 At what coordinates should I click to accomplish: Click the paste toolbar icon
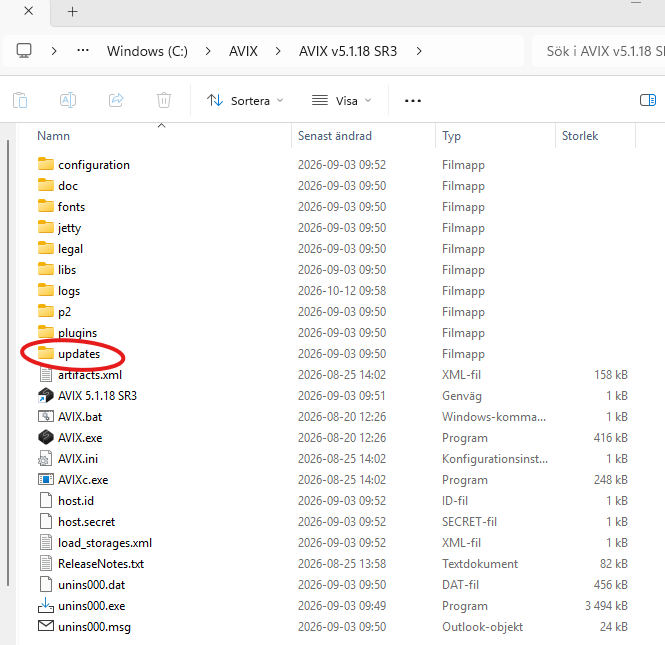pos(20,101)
